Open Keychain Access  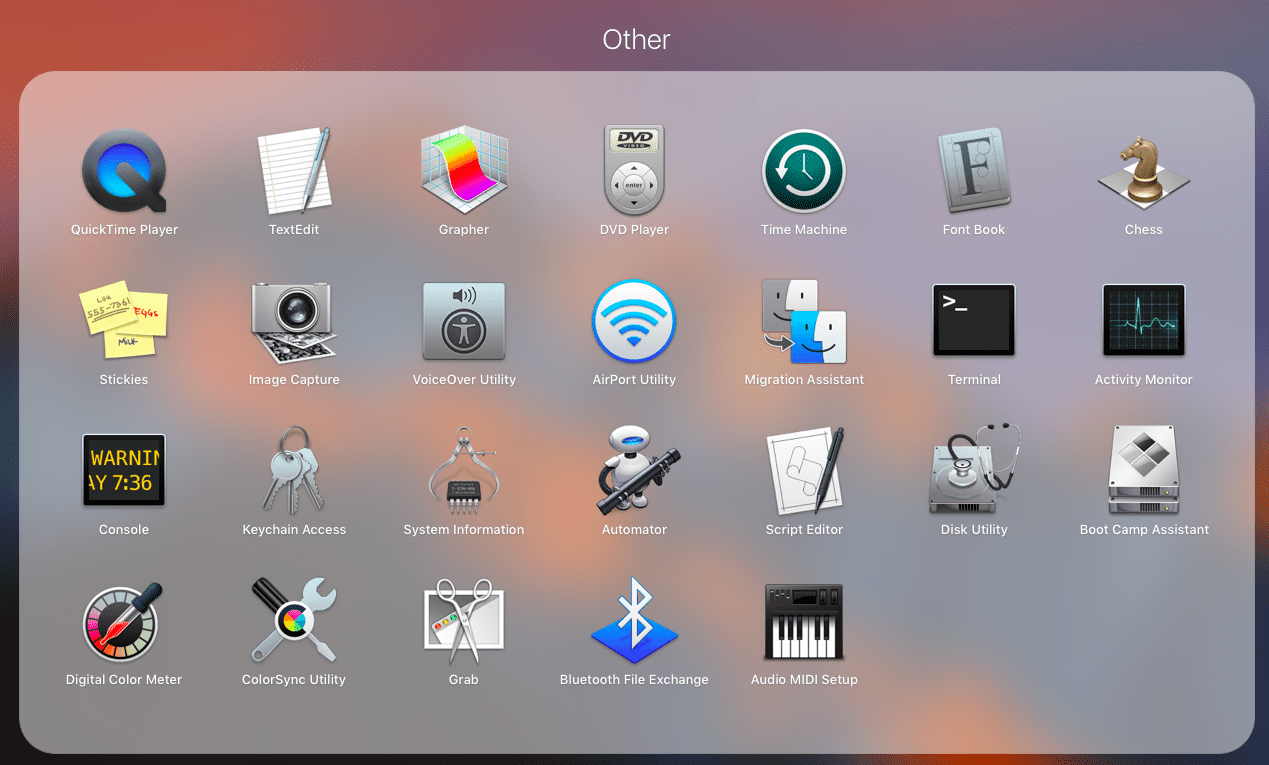tap(294, 471)
